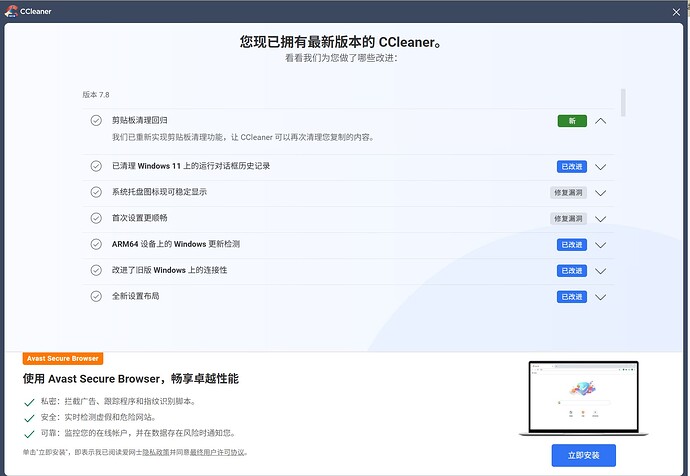The height and width of the screenshot is (476, 690).
Task: Click the checkmark icon beside 私密
Action: click(x=29, y=402)
